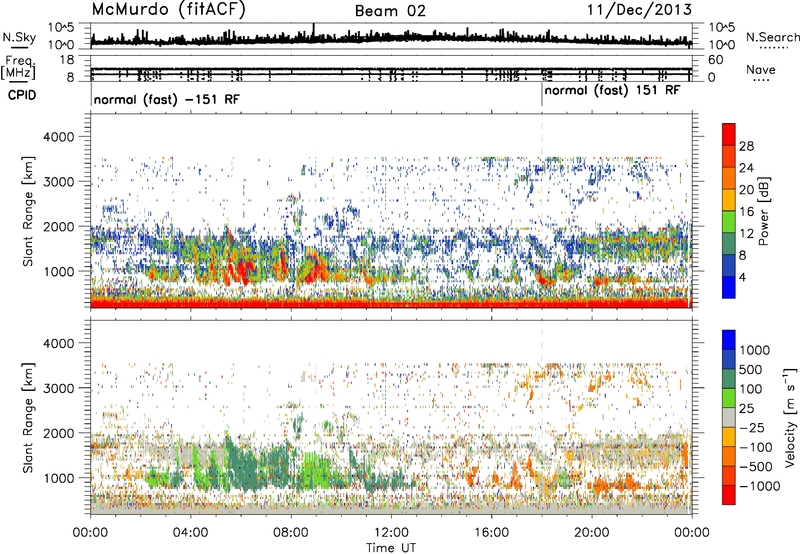Click the blue top segment of Velocity colorbar
Screen dimensions: 800x554
coord(729,340)
